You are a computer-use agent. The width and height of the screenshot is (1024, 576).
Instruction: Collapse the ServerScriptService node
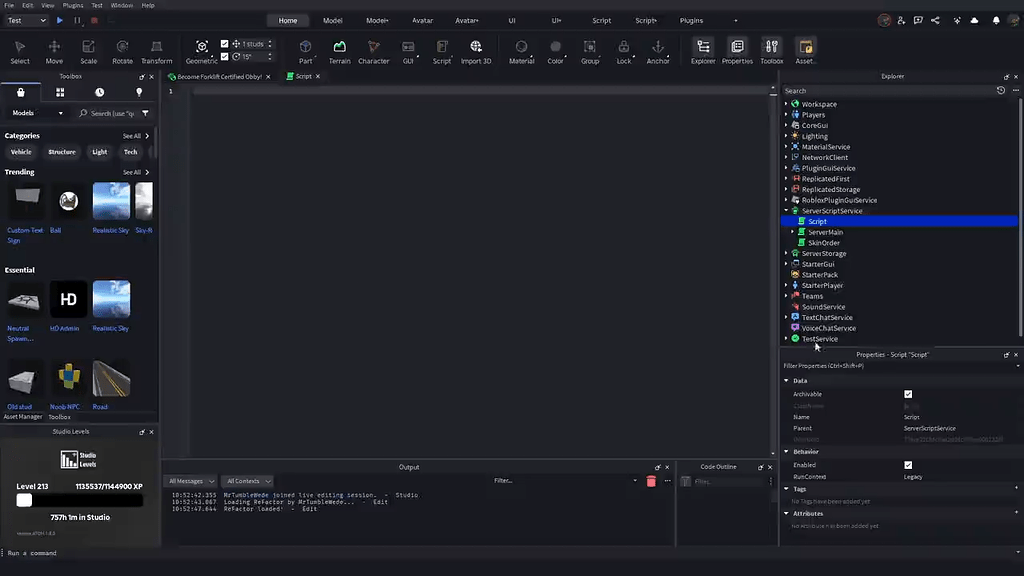786,211
